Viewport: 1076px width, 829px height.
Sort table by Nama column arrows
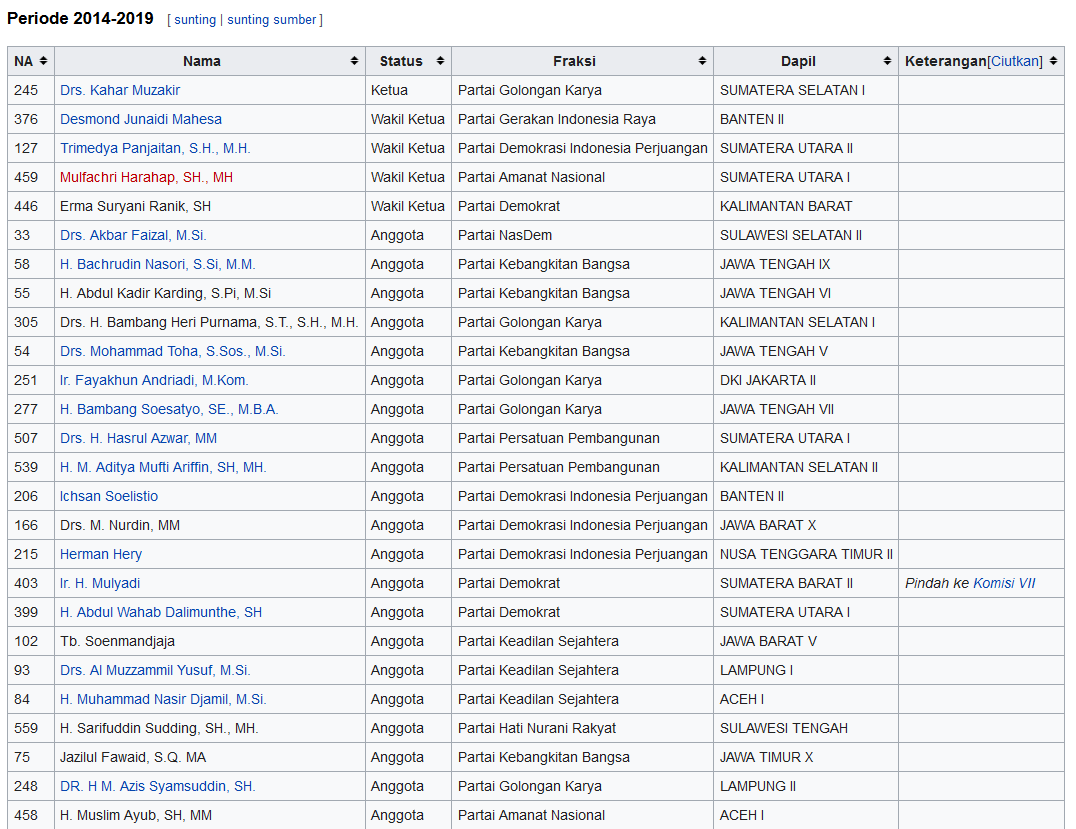[x=354, y=61]
